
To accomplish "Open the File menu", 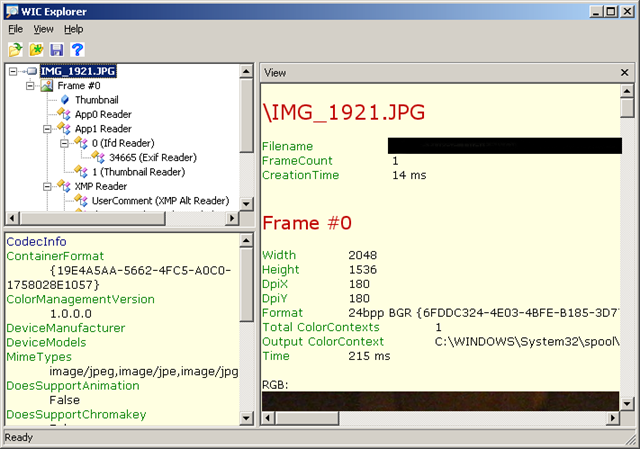I will point(16,29).
